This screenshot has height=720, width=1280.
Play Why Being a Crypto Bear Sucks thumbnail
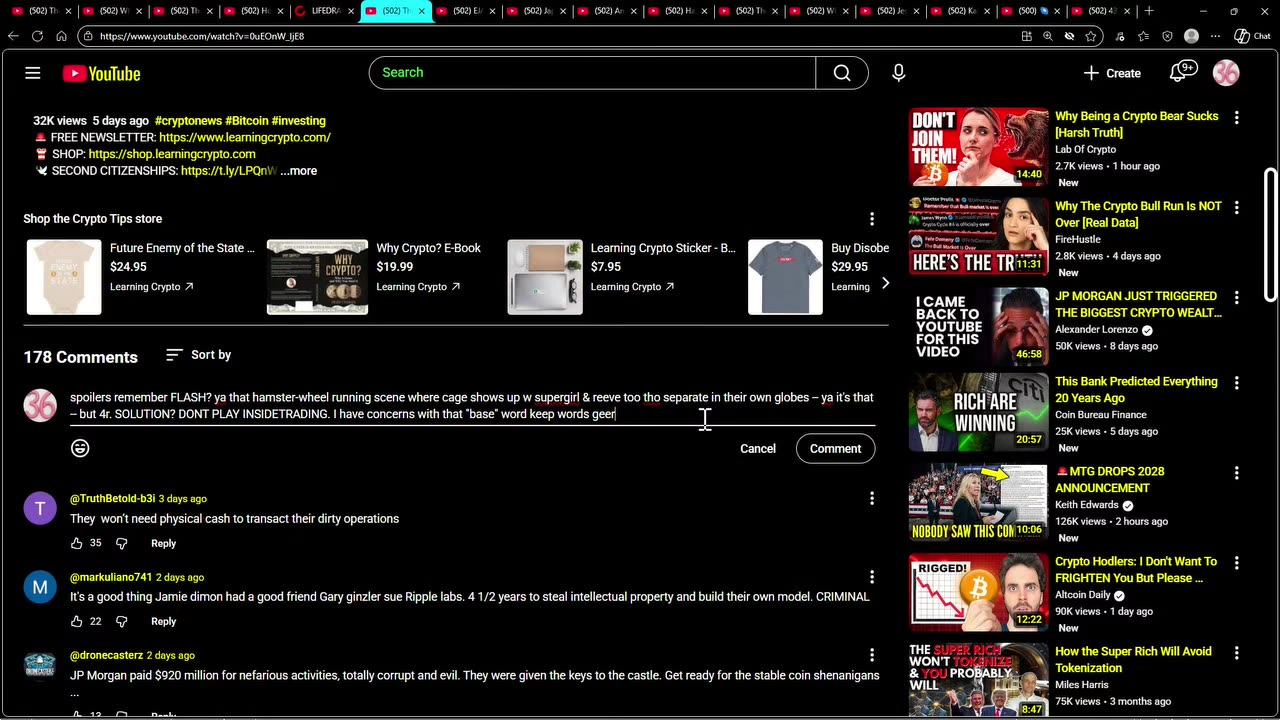click(978, 147)
